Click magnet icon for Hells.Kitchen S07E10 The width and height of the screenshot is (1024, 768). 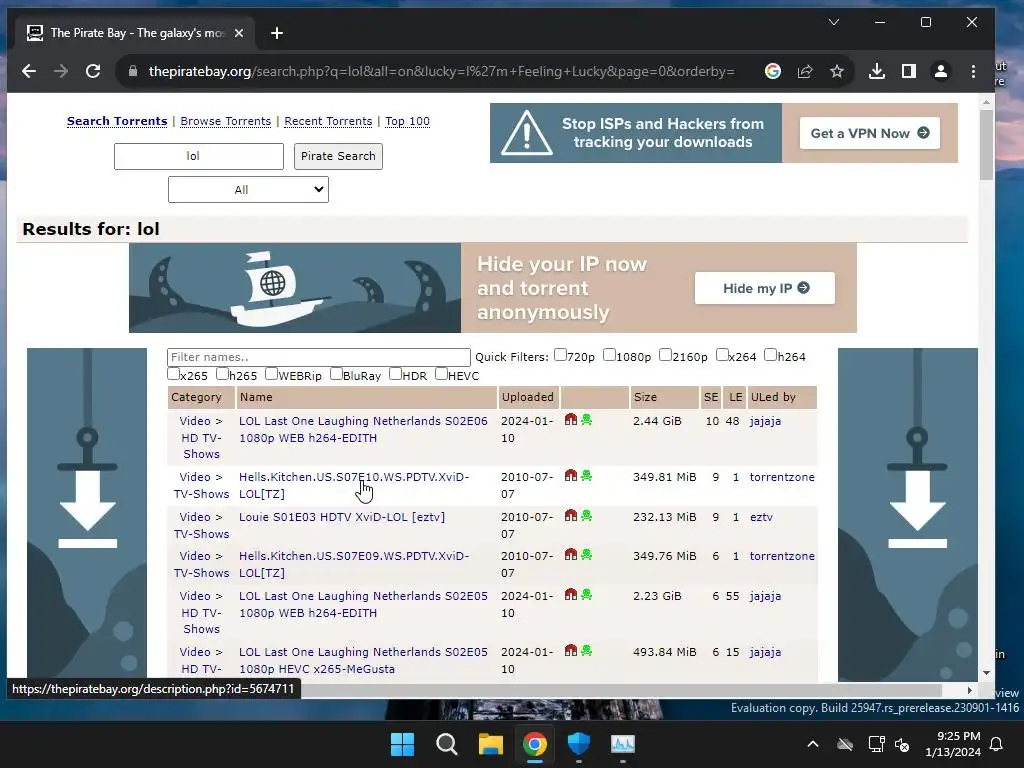(571, 475)
